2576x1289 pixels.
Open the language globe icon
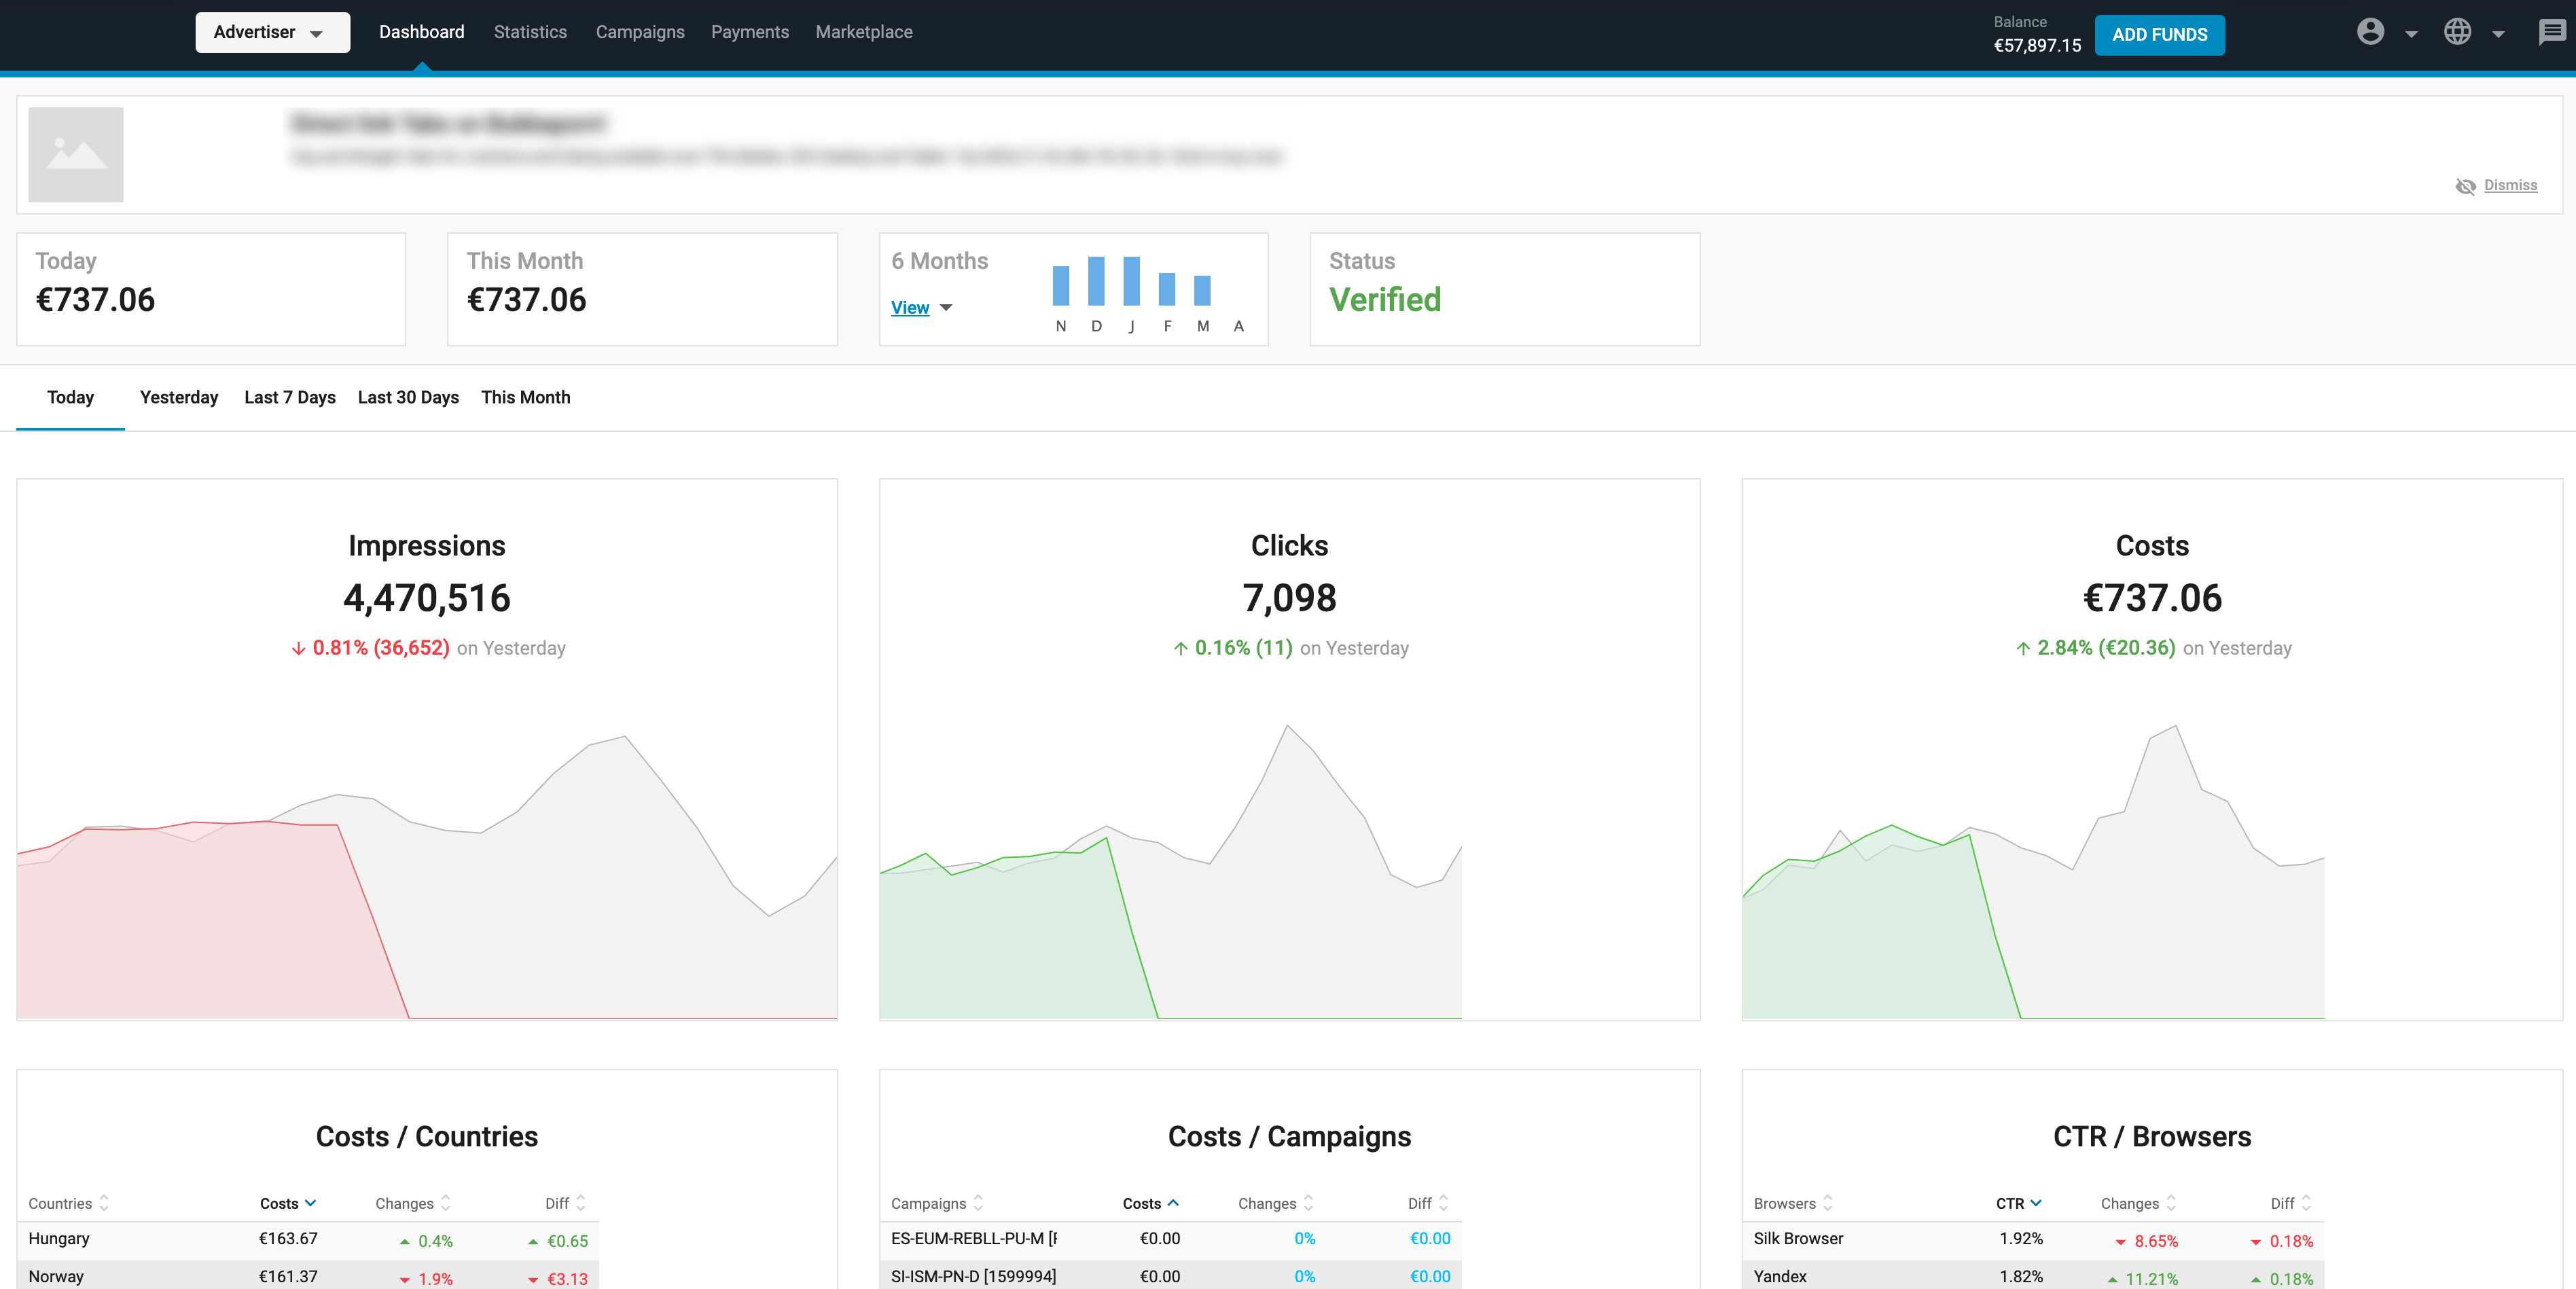point(2458,32)
